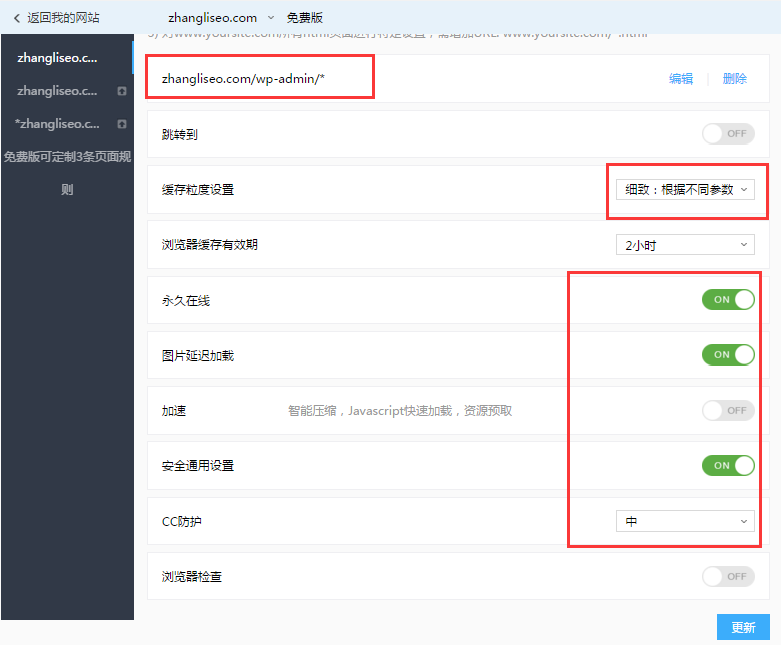Viewport: 781px width, 645px height.
Task: Disable the 永久在线 switch
Action: tap(728, 299)
